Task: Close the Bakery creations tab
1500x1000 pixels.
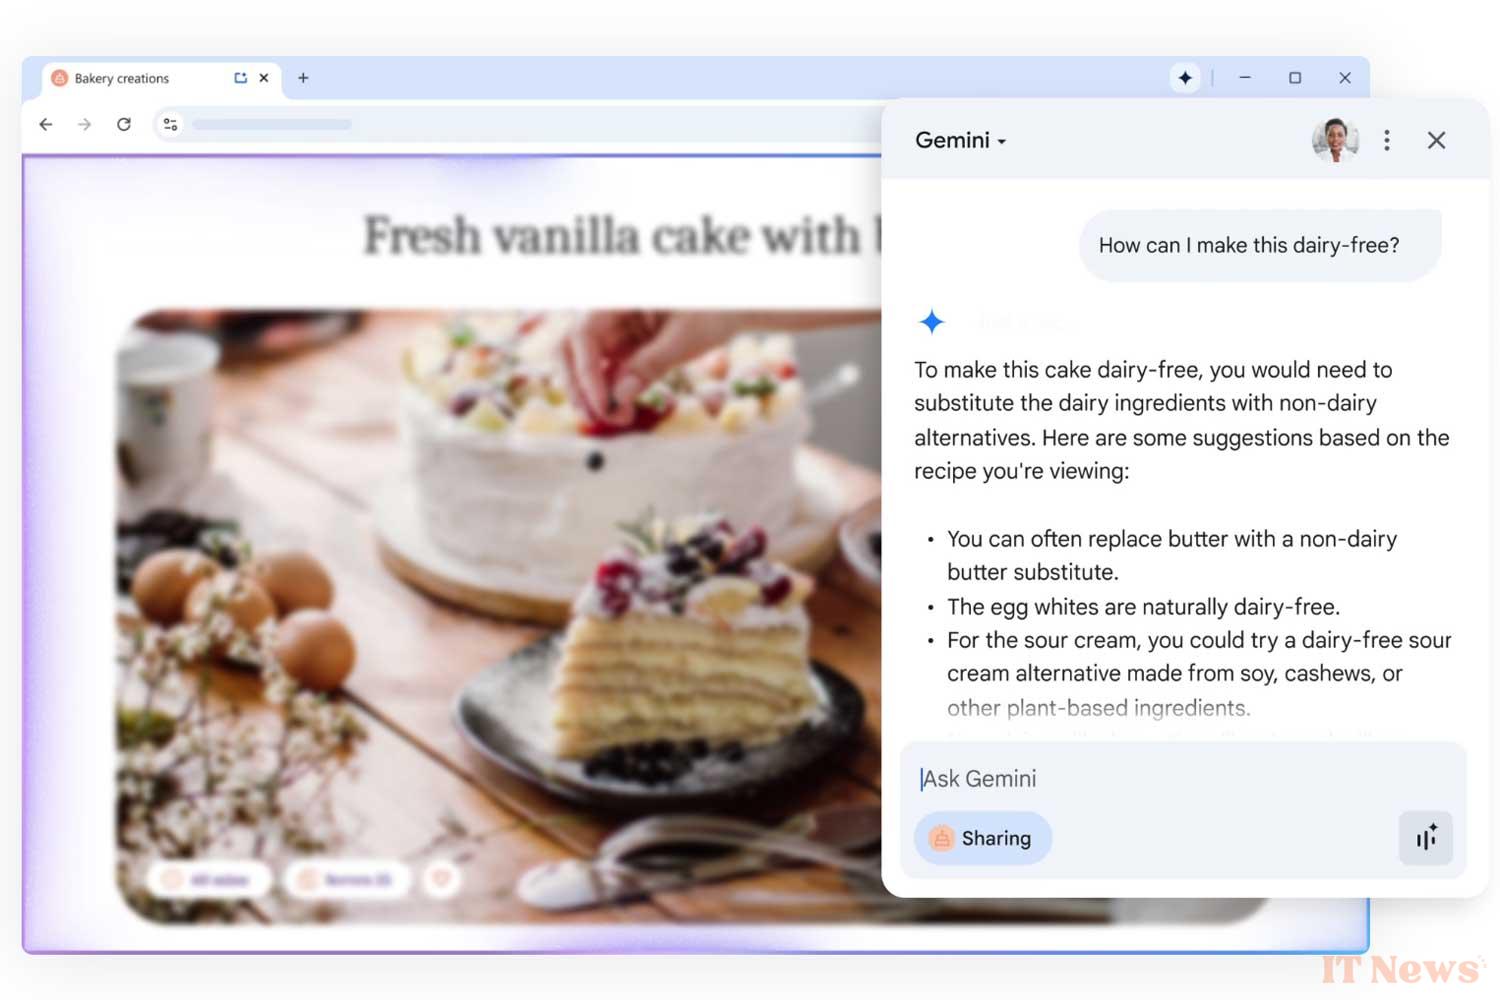Action: coord(264,78)
